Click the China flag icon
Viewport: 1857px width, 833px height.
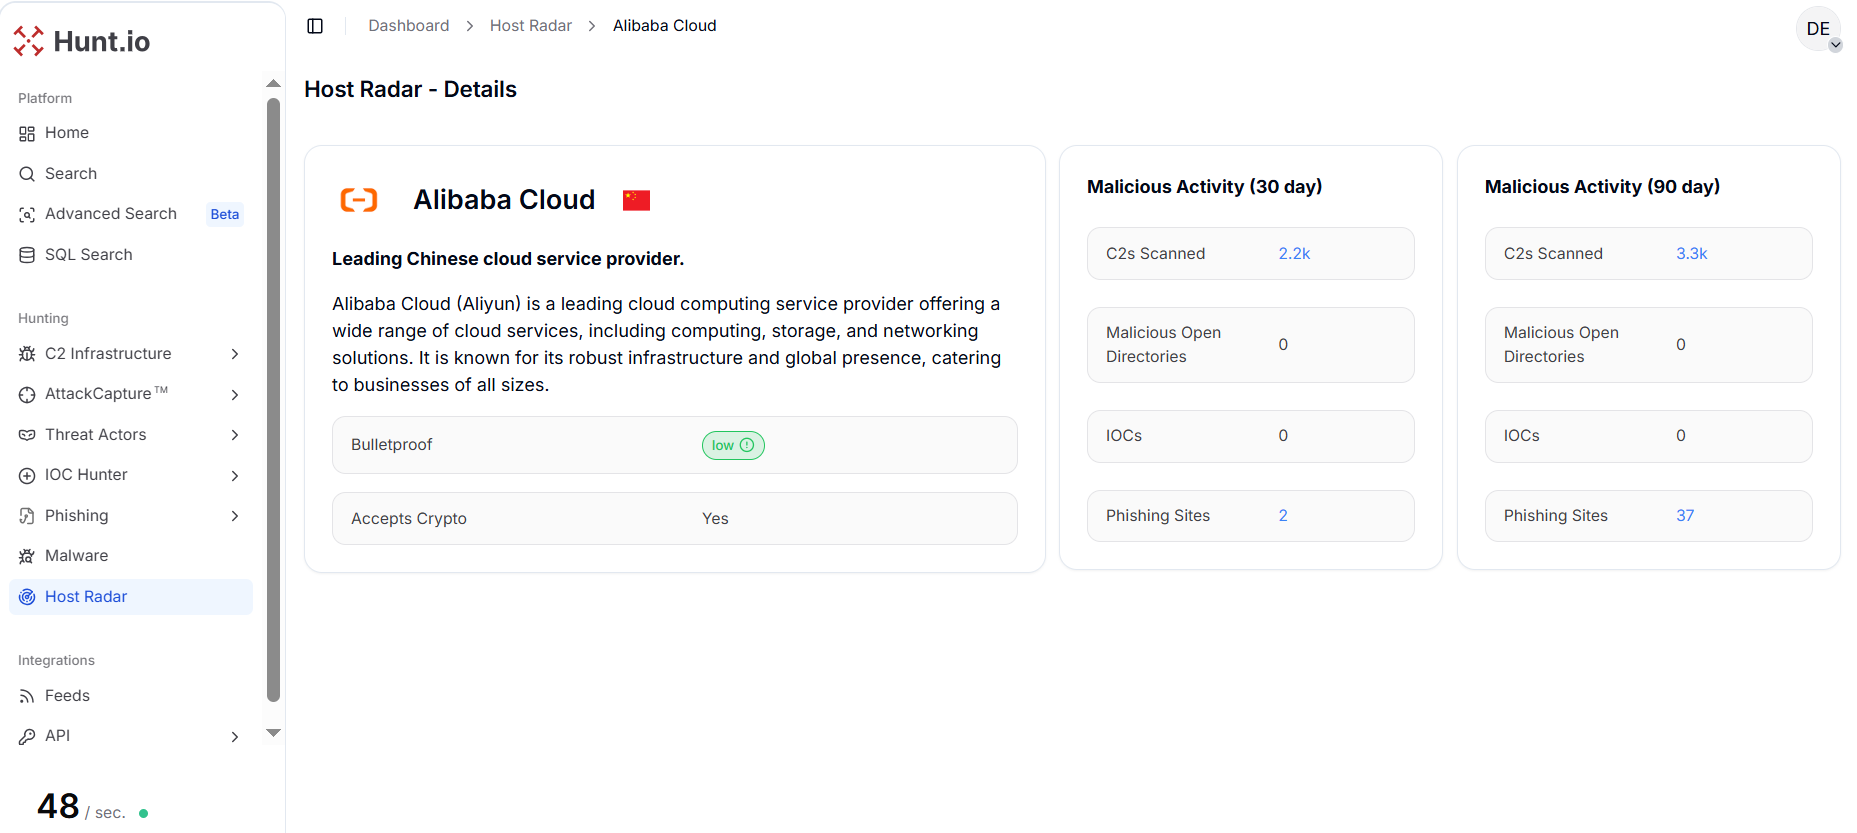point(636,200)
